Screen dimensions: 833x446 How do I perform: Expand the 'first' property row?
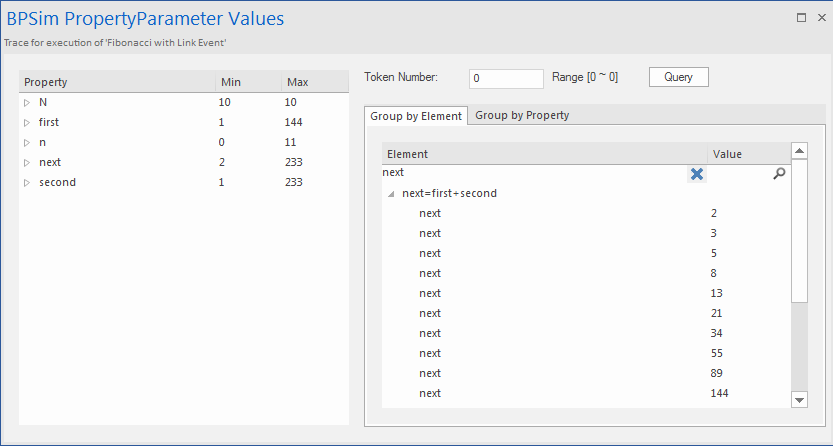27,122
